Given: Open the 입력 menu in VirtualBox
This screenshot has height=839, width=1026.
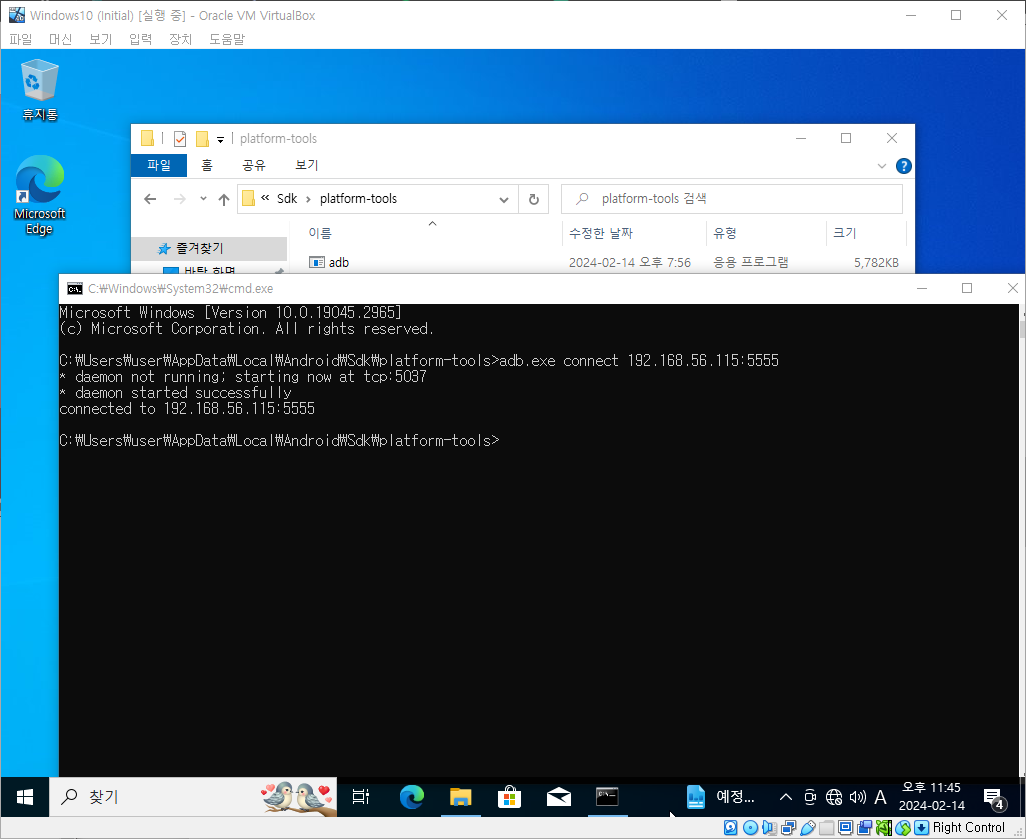Looking at the screenshot, I should pos(140,39).
